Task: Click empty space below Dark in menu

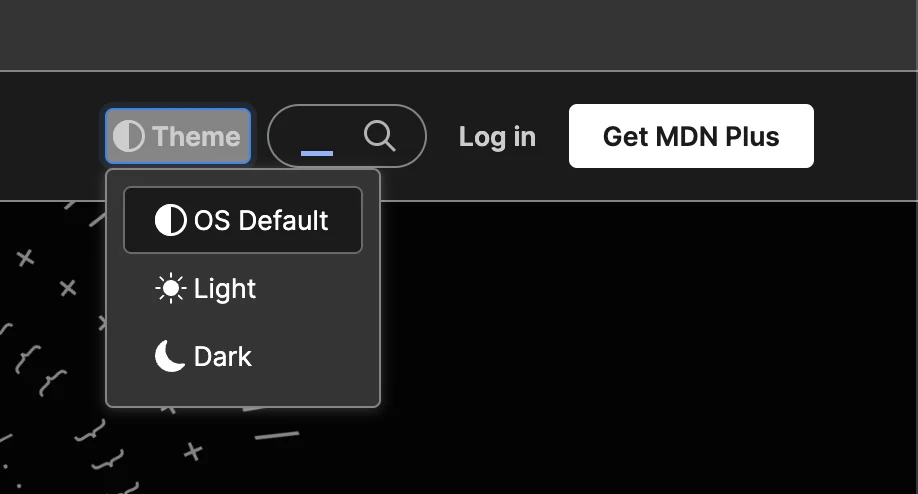Action: pyautogui.click(x=243, y=397)
